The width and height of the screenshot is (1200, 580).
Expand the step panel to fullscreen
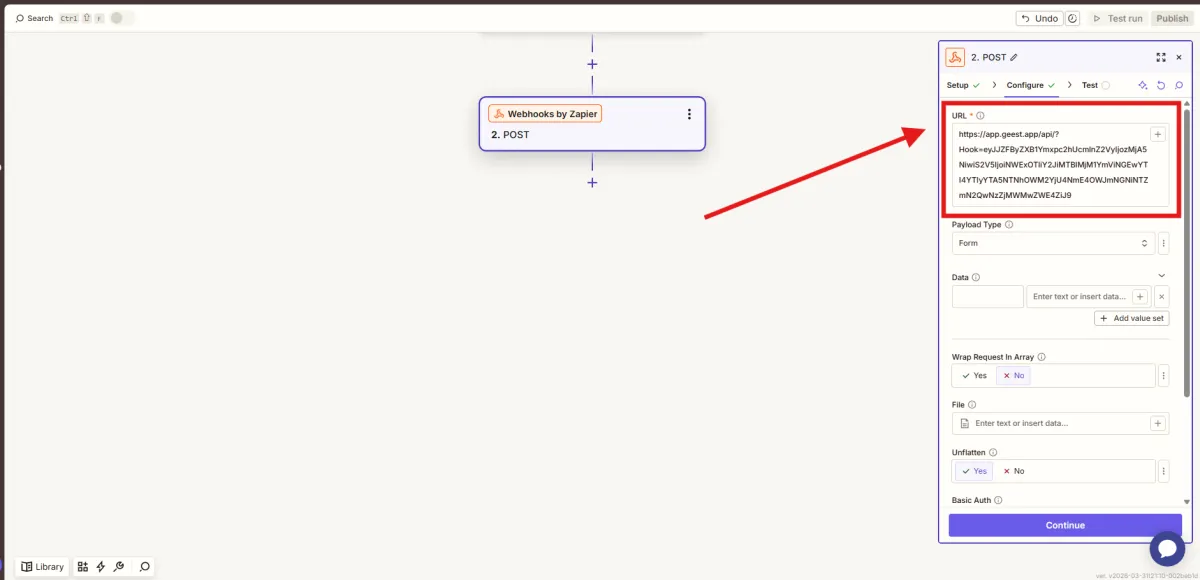point(1161,57)
